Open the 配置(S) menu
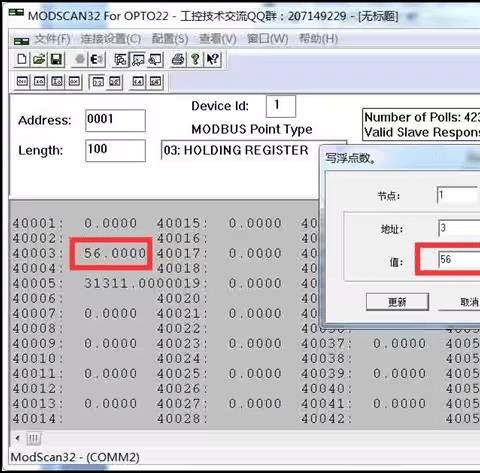The image size is (480, 473). (170, 39)
